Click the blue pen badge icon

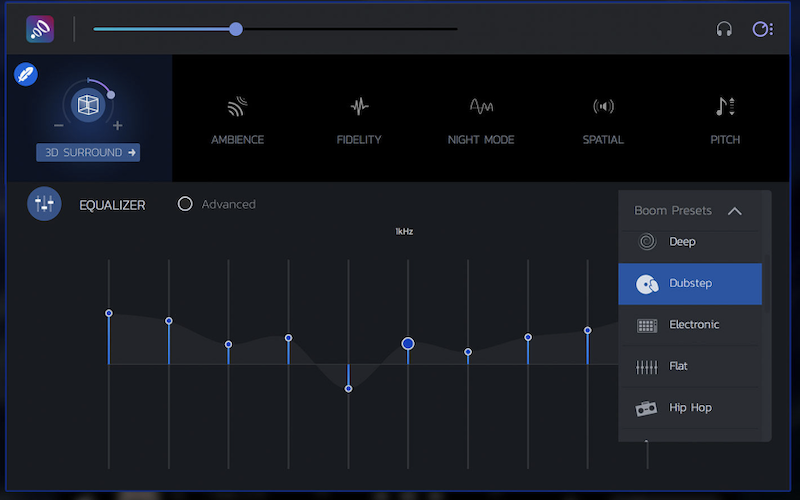pyautogui.click(x=26, y=74)
